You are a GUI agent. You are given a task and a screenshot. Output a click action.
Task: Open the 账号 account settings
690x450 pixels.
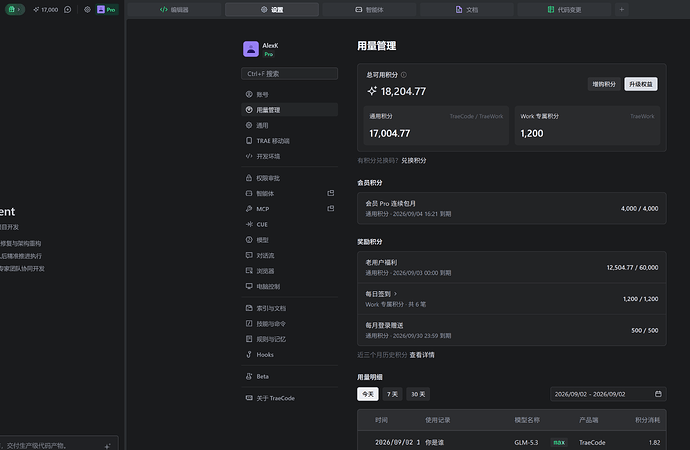pos(289,94)
